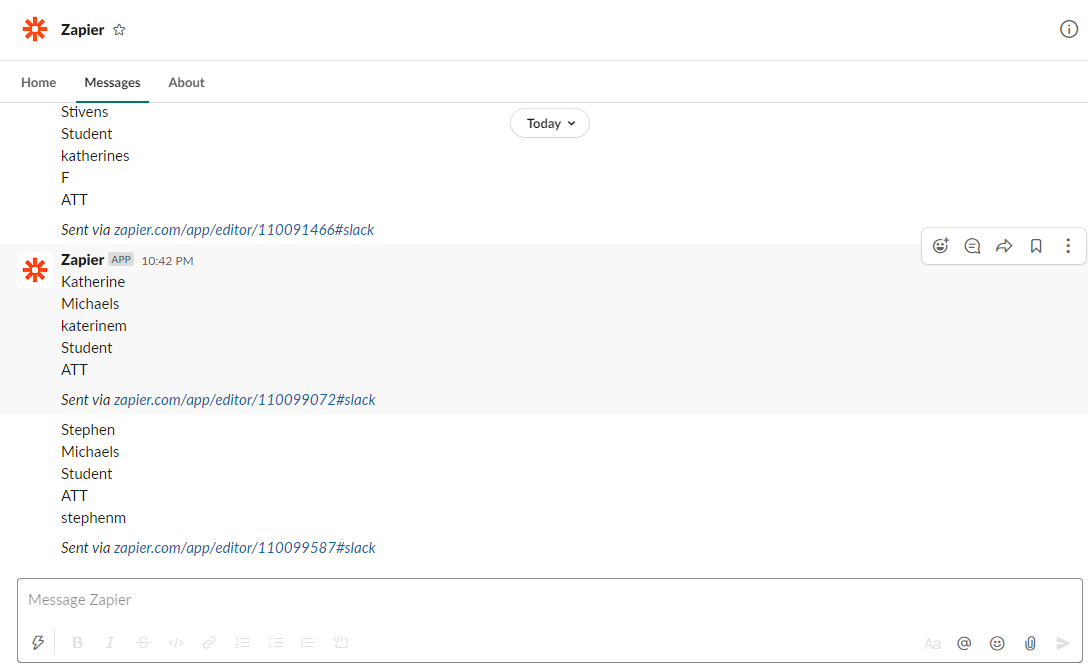The height and width of the screenshot is (671, 1088).
Task: Toggle code block formatting
Action: click(x=341, y=643)
